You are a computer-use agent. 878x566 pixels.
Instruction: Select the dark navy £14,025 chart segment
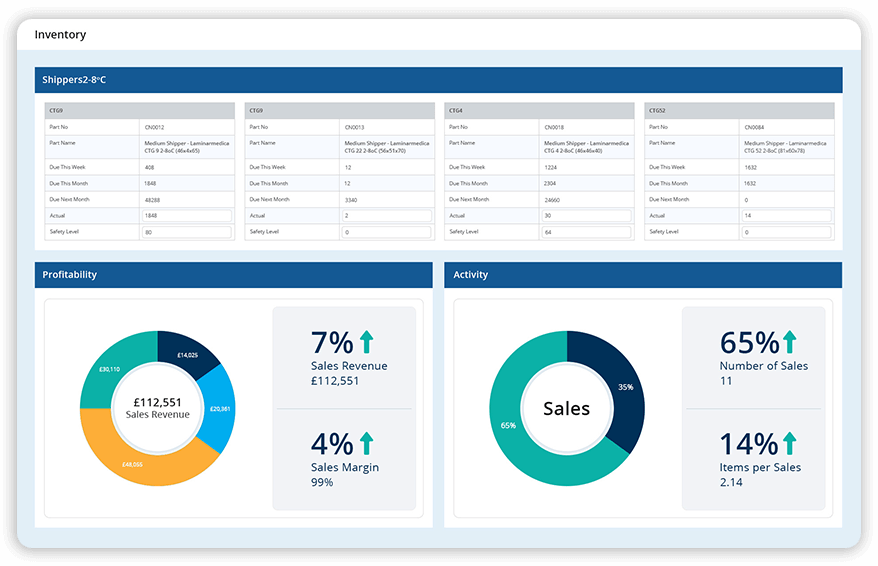[x=187, y=354]
